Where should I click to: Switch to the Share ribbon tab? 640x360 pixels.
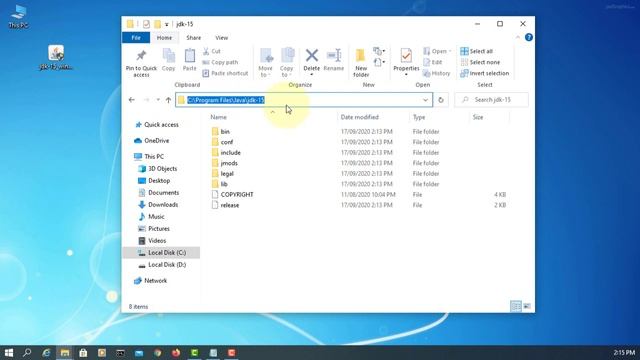point(193,38)
